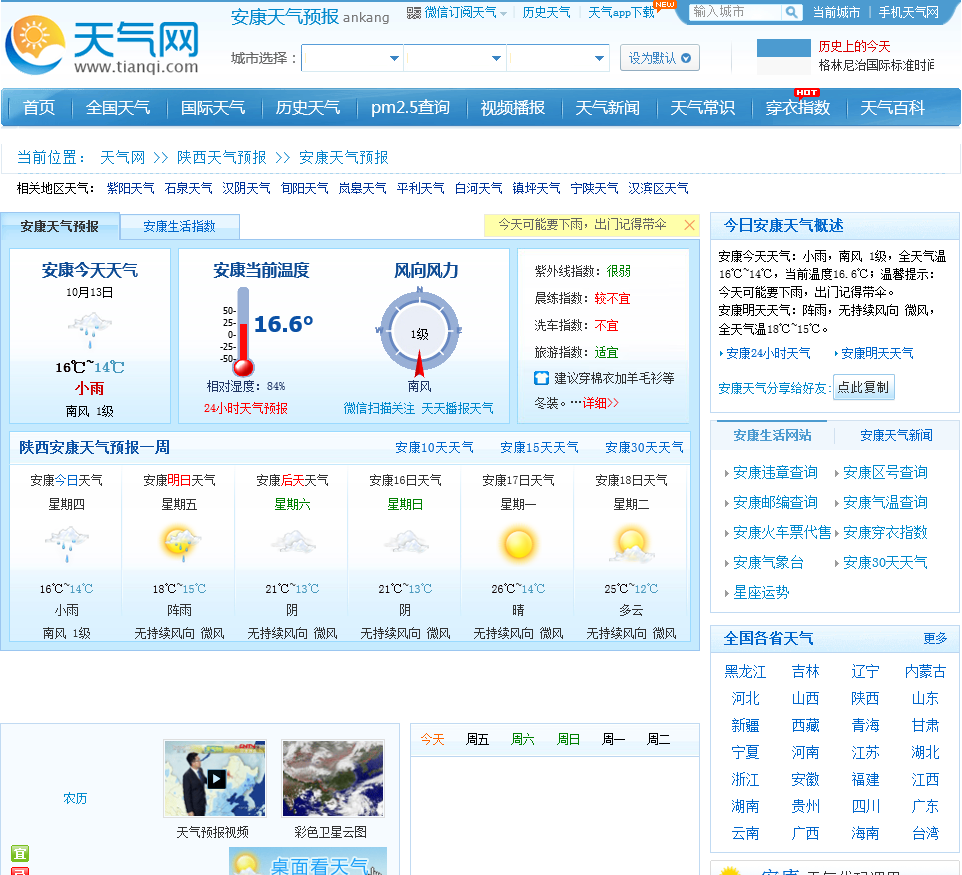Image resolution: width=962 pixels, height=875 pixels.
Task: Click Monday's sunny weather icon
Action: [518, 544]
